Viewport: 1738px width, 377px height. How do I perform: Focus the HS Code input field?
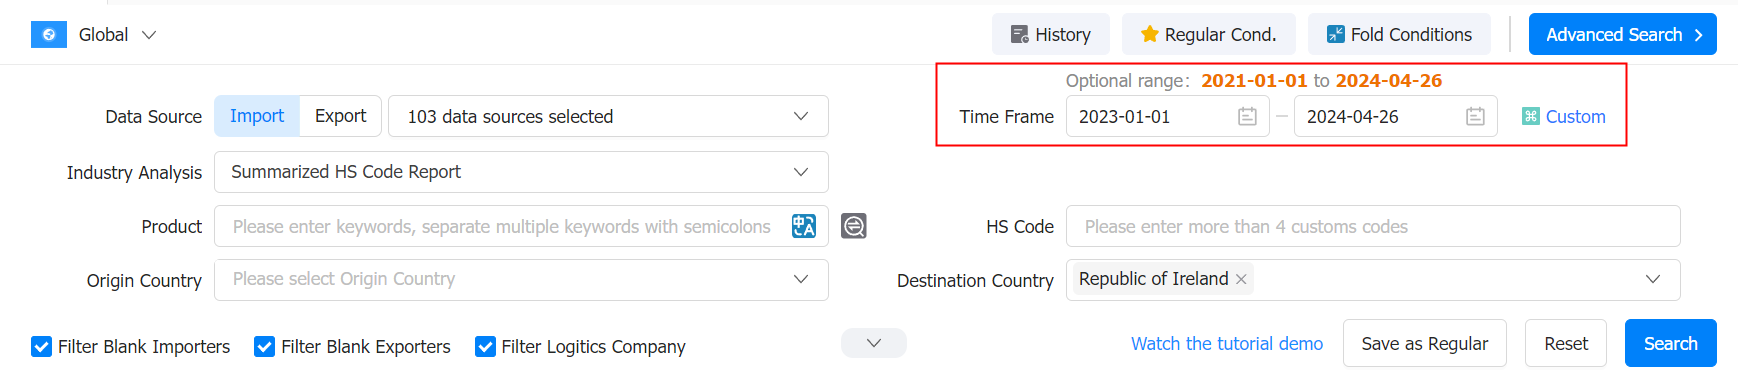point(1373,226)
